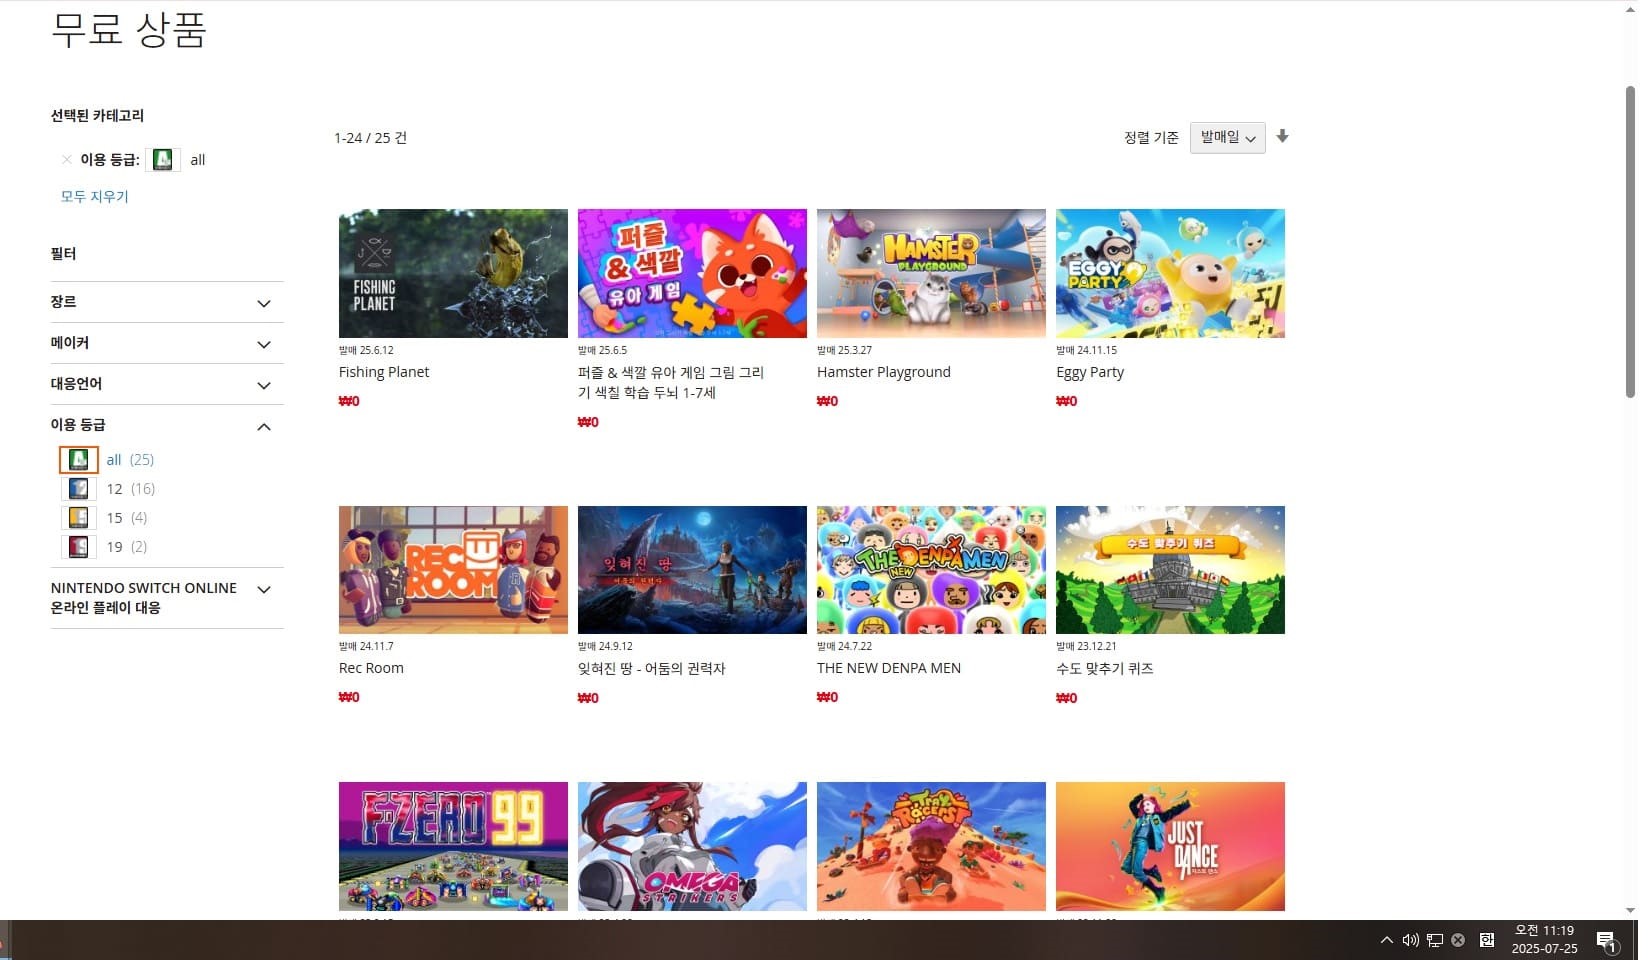Viewport: 1652px width, 960px height.
Task: Select the all rating icon filter
Action: point(79,460)
